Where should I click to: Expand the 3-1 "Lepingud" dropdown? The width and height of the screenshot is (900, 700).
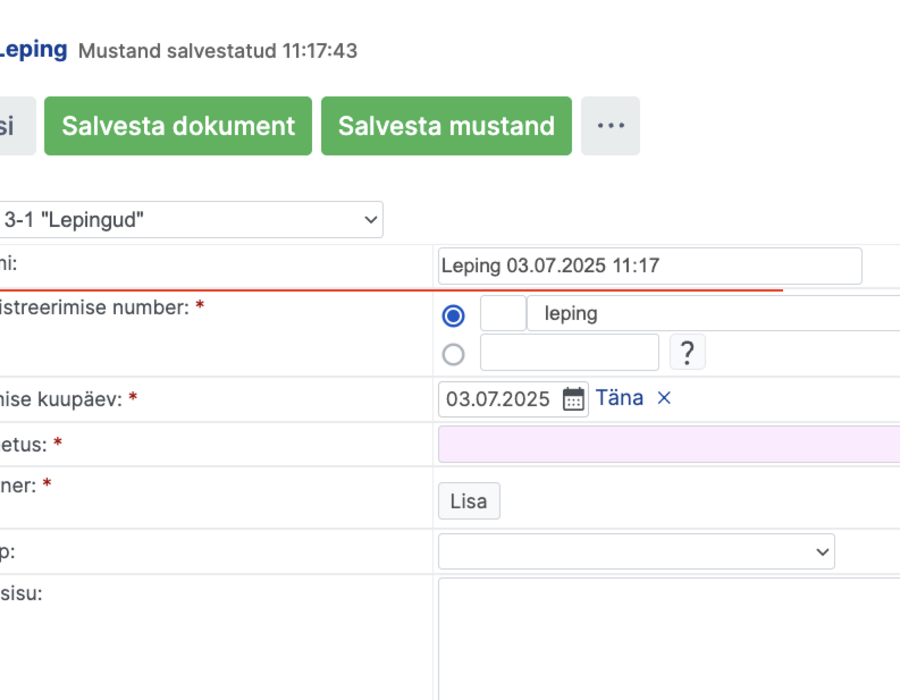189,219
